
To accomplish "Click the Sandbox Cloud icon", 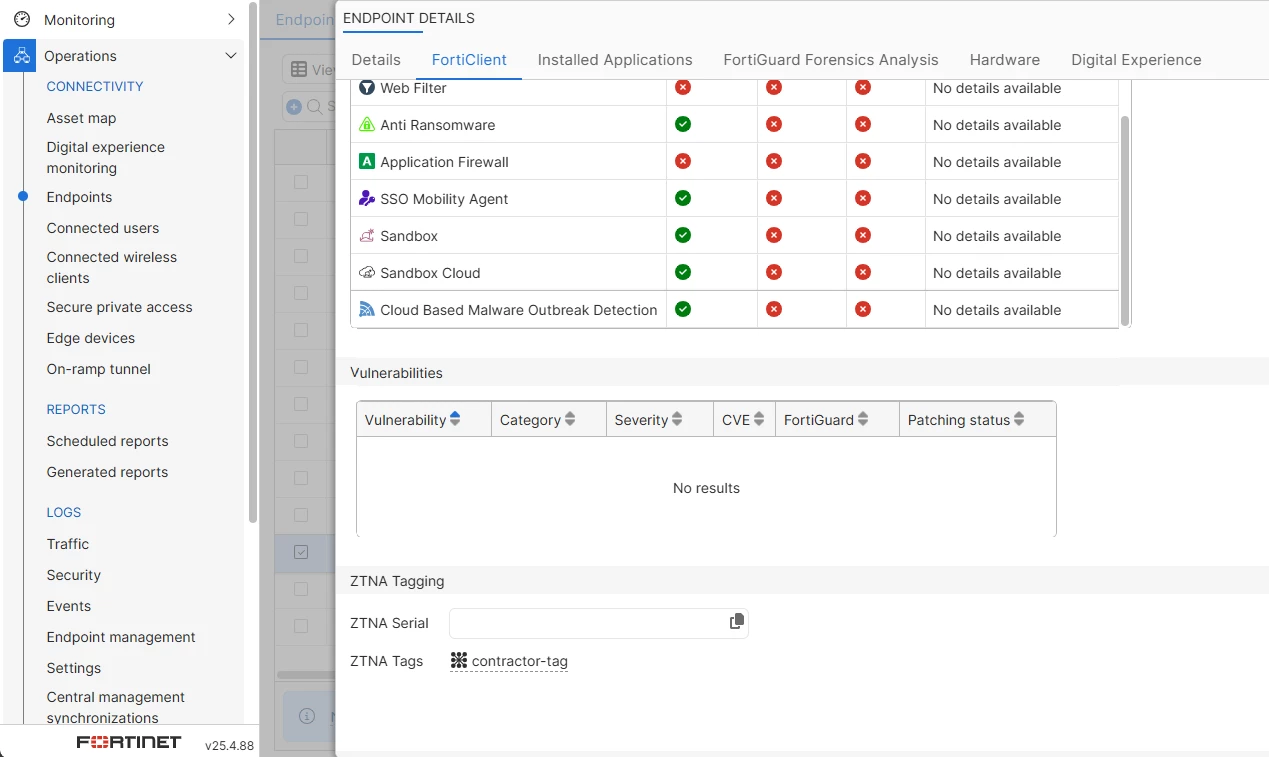I will click(x=367, y=273).
